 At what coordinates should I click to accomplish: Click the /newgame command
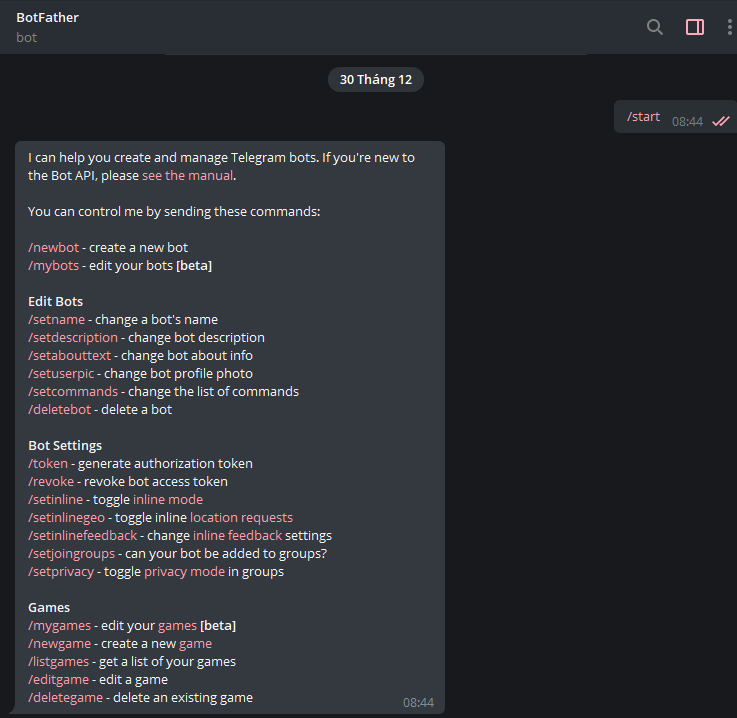point(59,643)
